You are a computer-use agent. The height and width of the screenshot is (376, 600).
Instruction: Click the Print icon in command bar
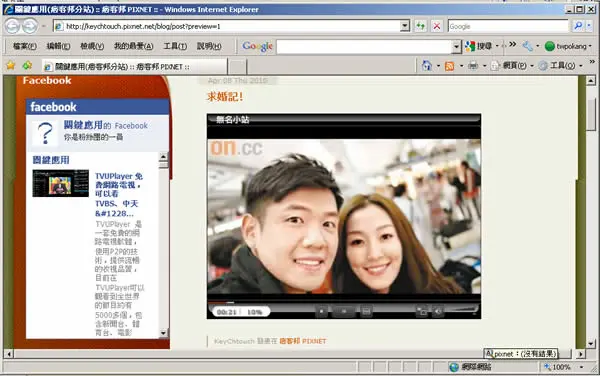[473, 66]
